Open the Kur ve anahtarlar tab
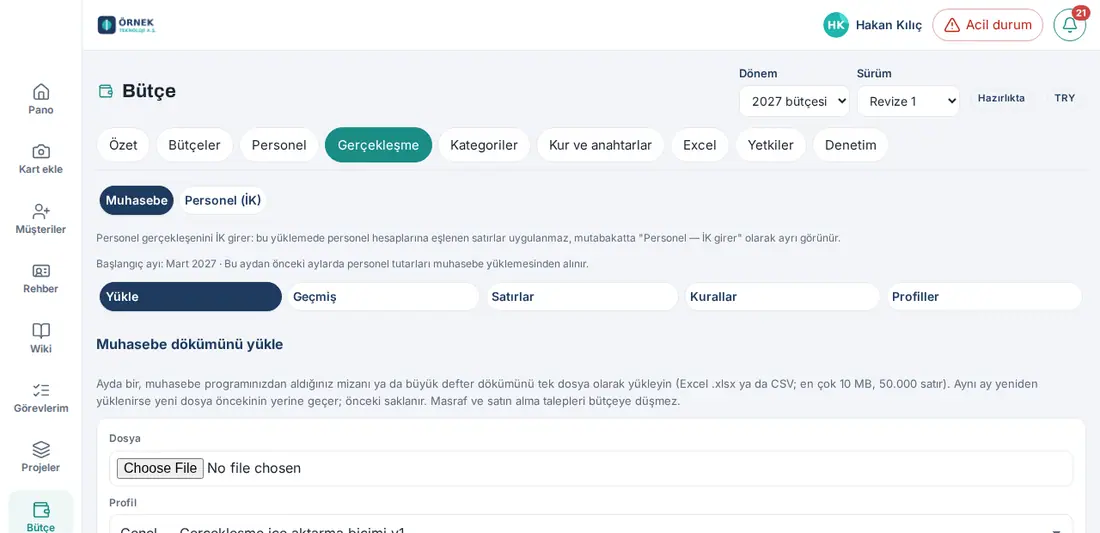 click(x=601, y=145)
